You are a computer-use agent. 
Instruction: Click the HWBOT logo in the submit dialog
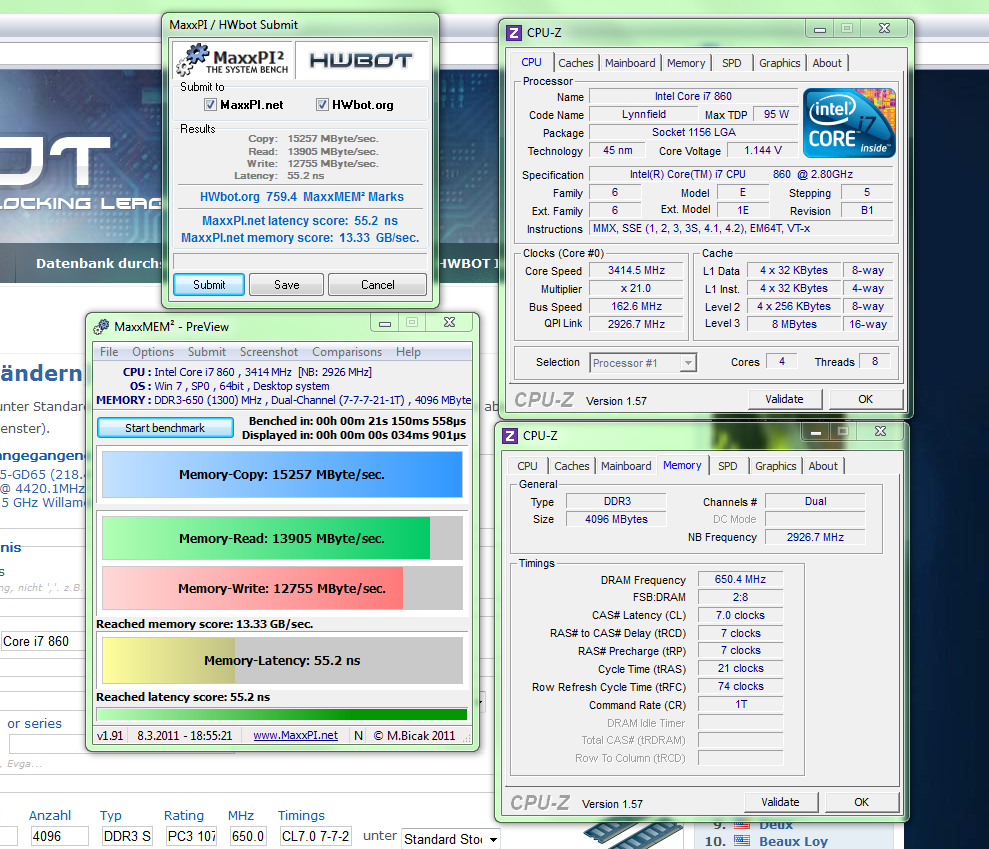[x=361, y=61]
